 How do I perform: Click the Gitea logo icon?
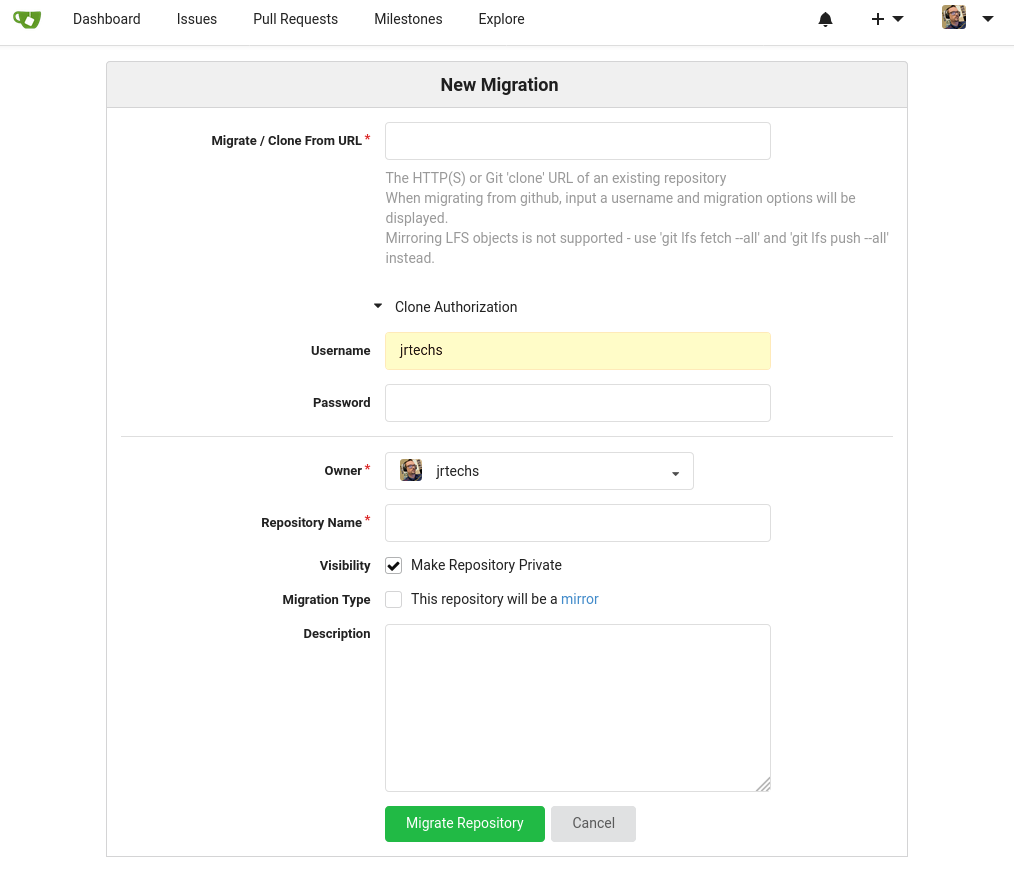(x=27, y=19)
